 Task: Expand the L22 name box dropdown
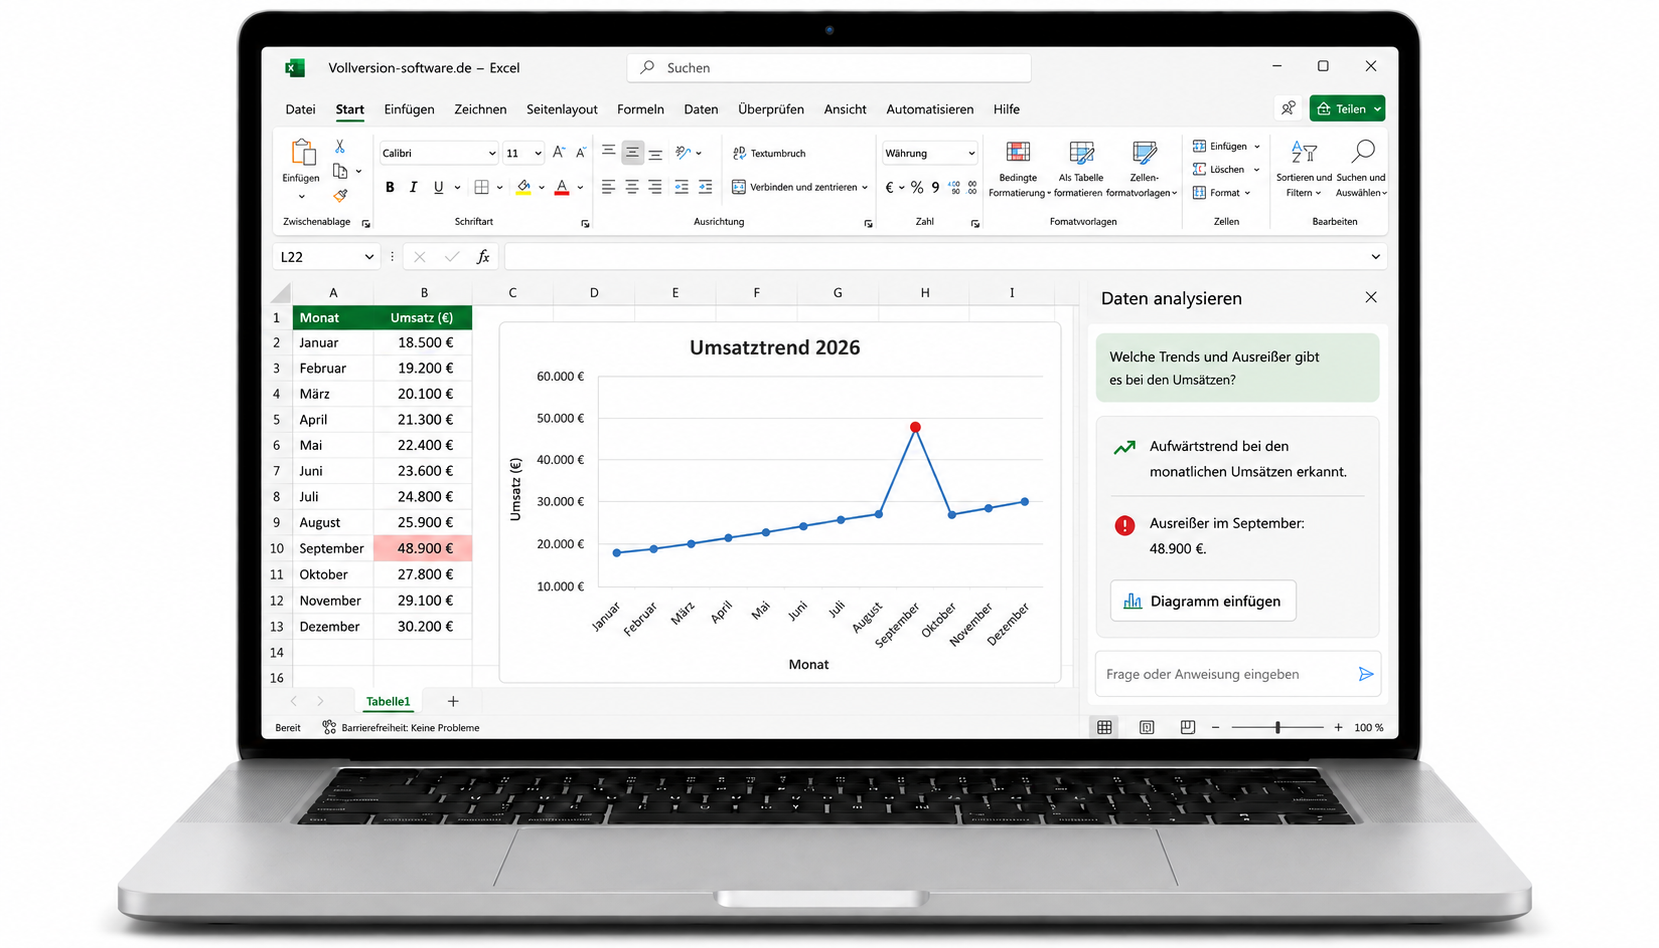(x=369, y=257)
